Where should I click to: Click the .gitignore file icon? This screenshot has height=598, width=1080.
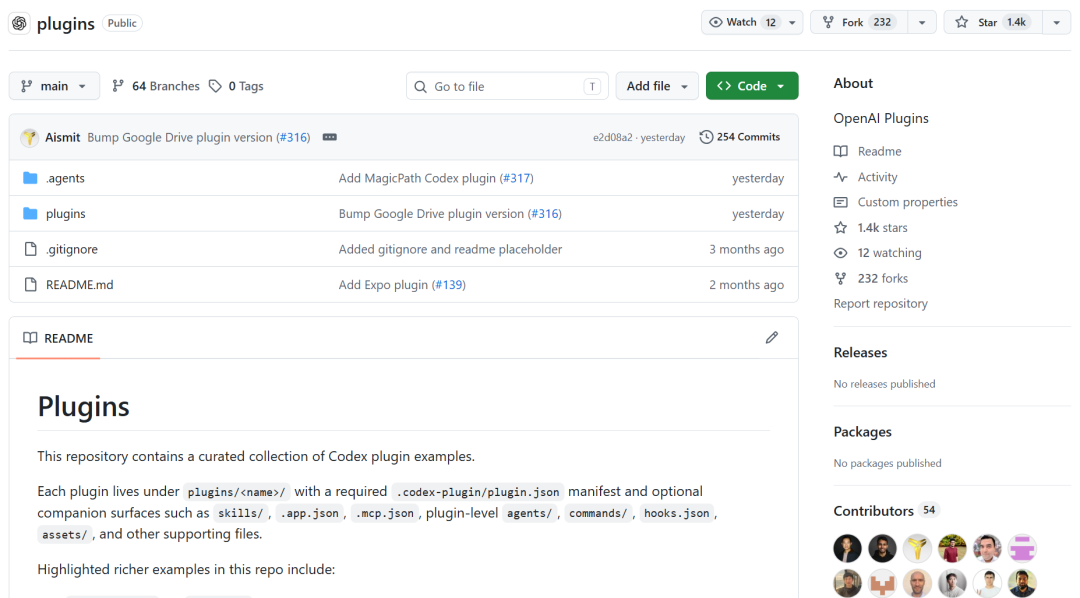click(x=30, y=249)
